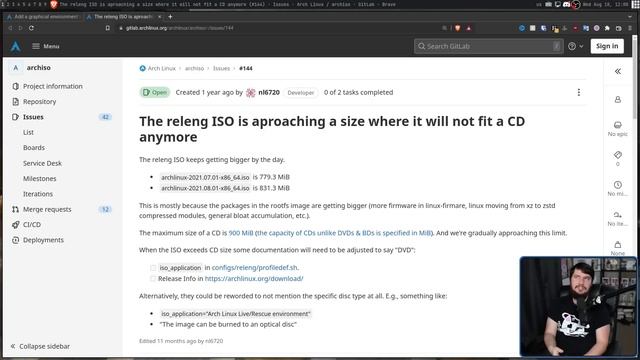640x360 pixels.
Task: Open Service Desk
Action: (x=42, y=163)
